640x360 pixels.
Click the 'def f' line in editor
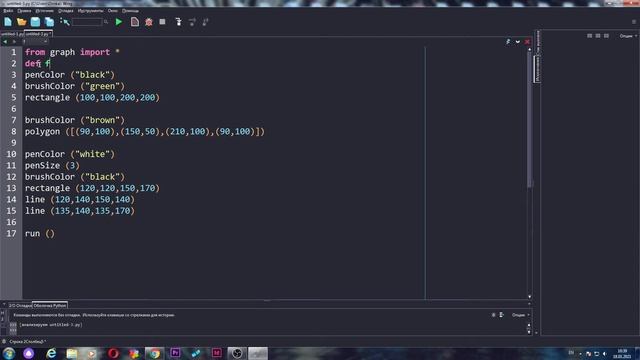click(x=38, y=64)
